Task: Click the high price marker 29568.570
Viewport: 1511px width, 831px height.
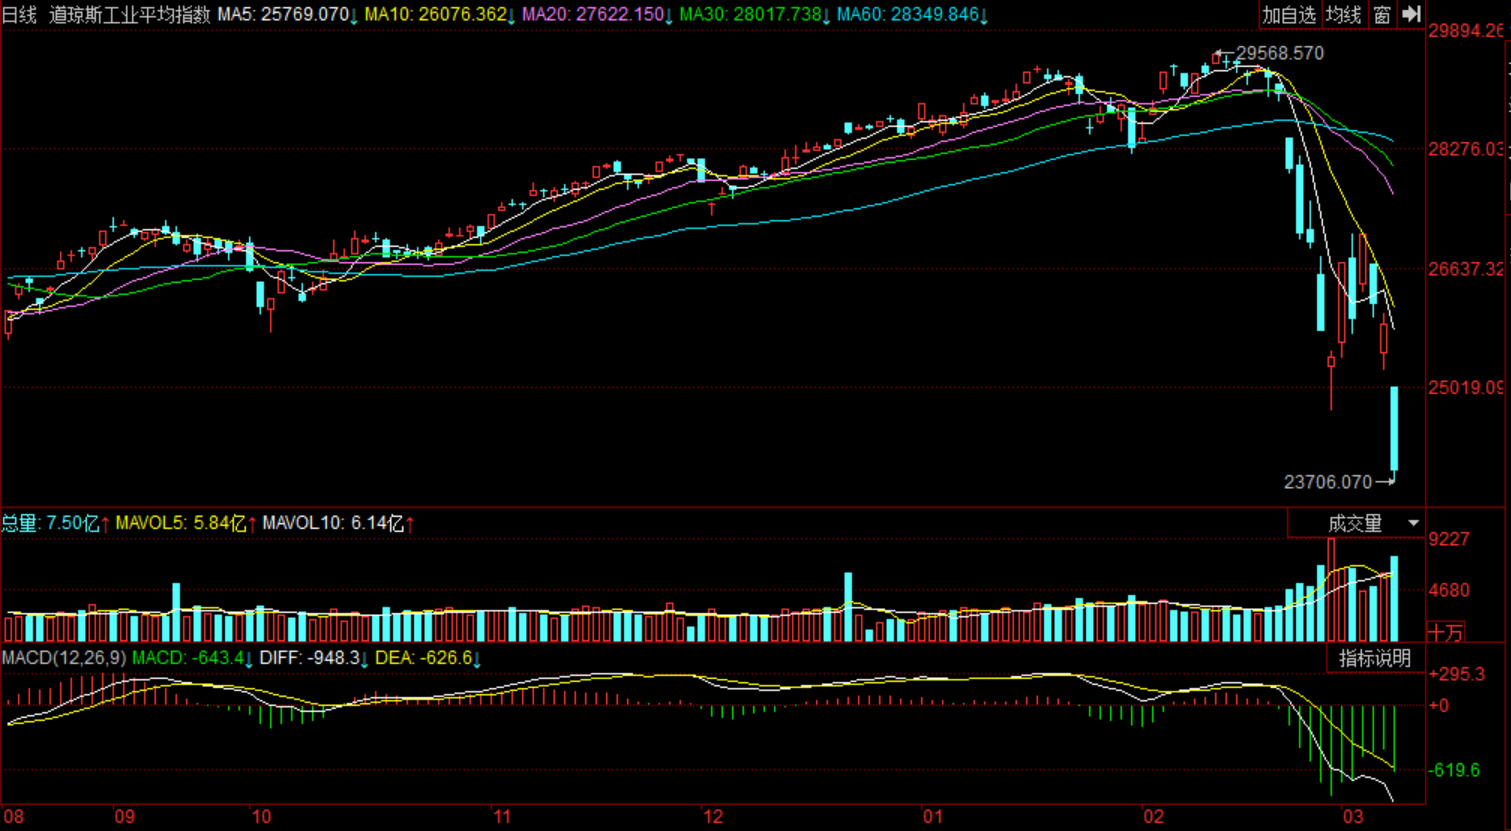Action: click(x=1279, y=53)
